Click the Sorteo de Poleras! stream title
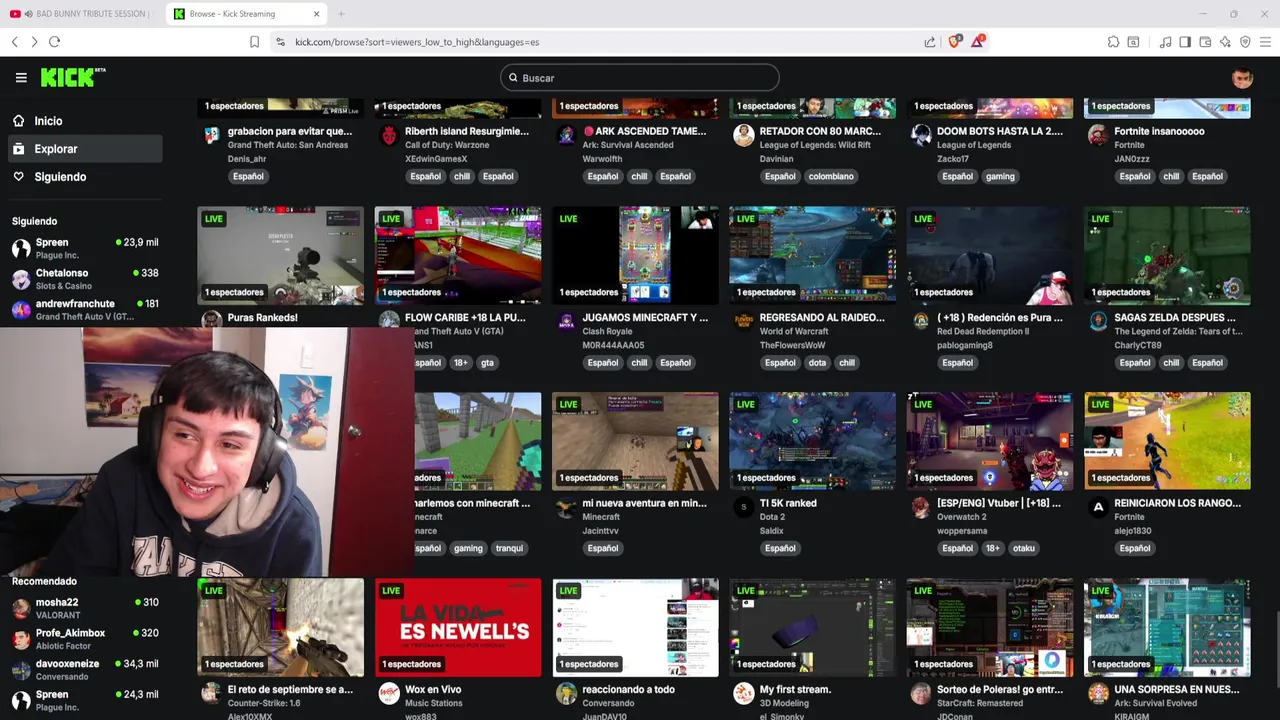Image resolution: width=1280 pixels, height=720 pixels. click(x=1000, y=689)
